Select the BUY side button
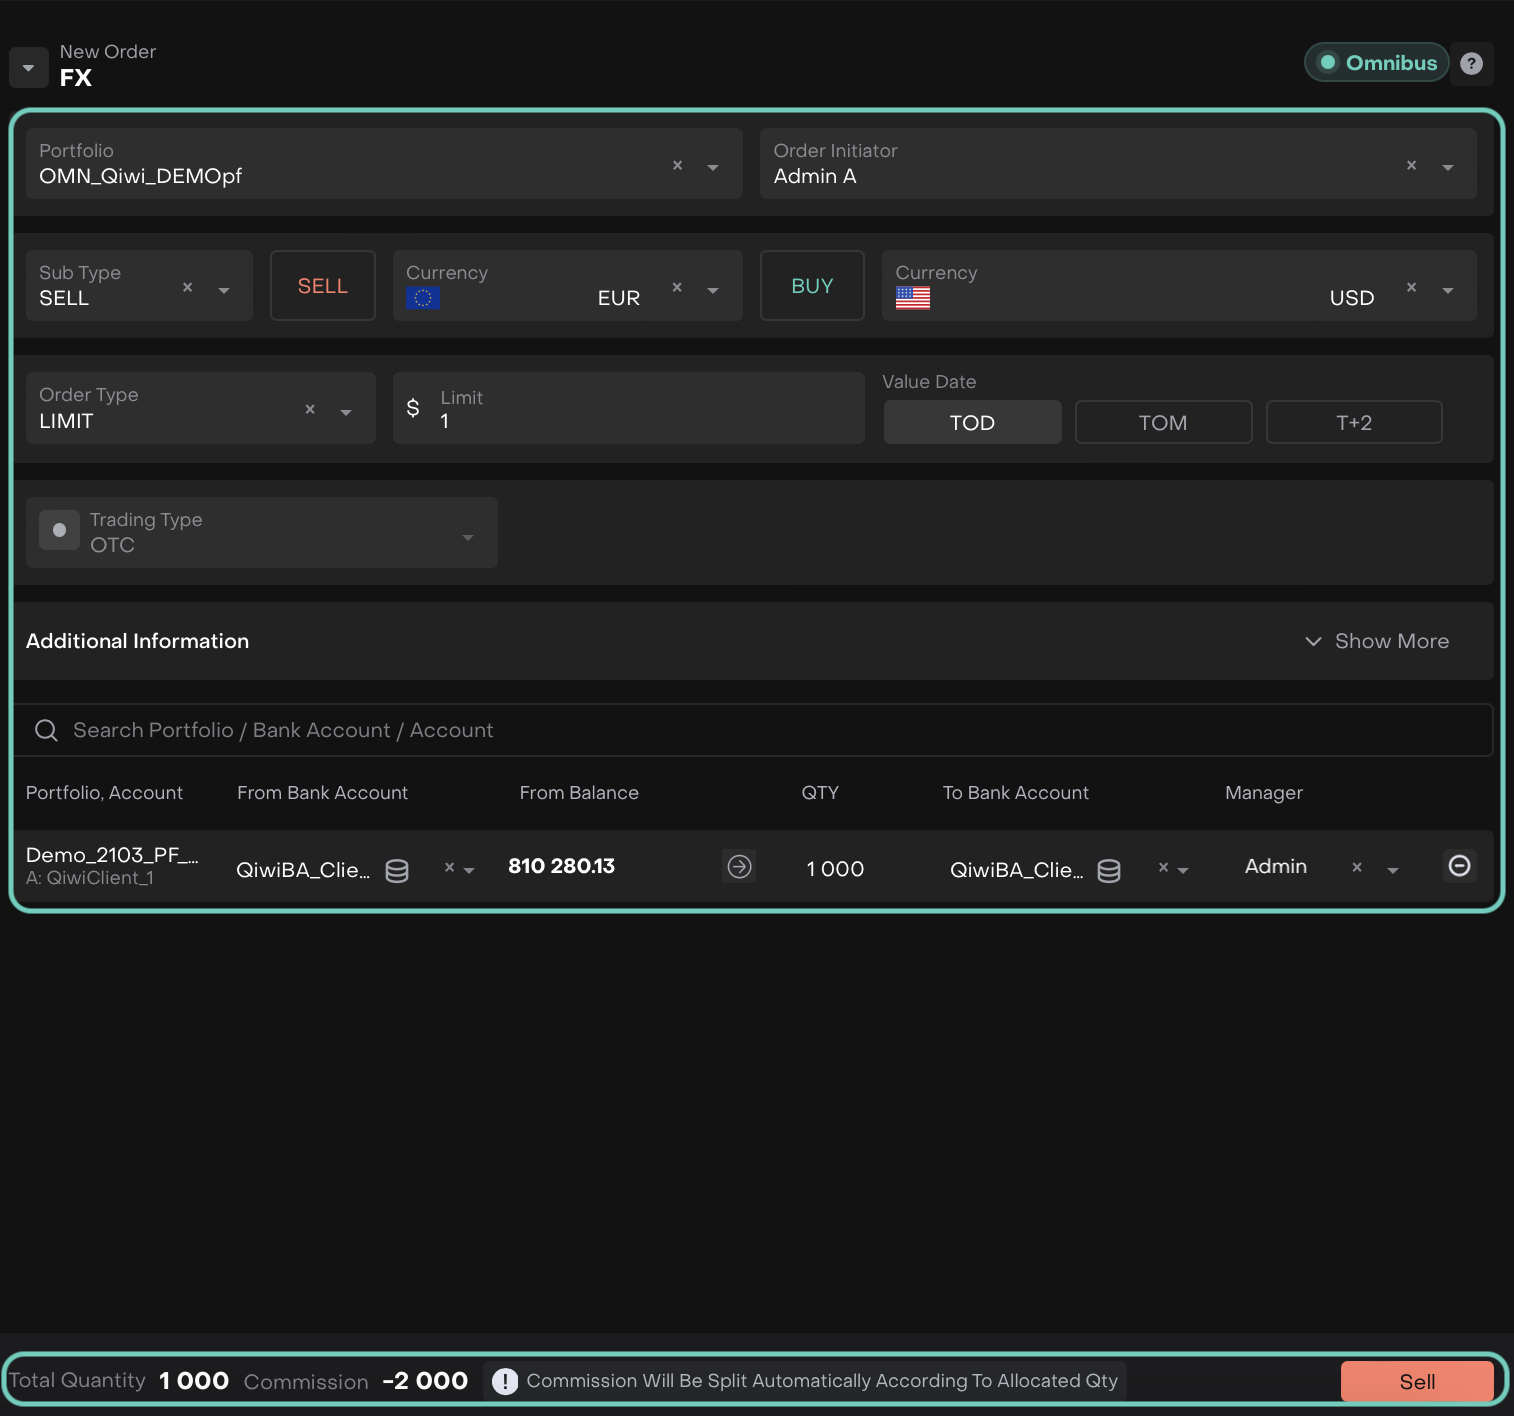1514x1416 pixels. 812,286
